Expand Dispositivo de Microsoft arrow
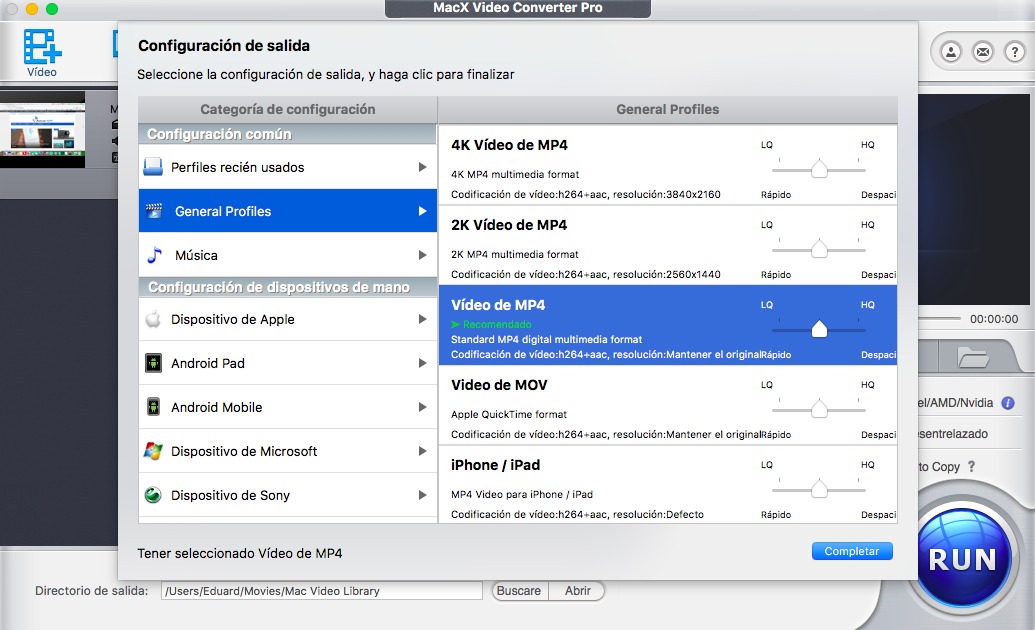 pos(422,451)
